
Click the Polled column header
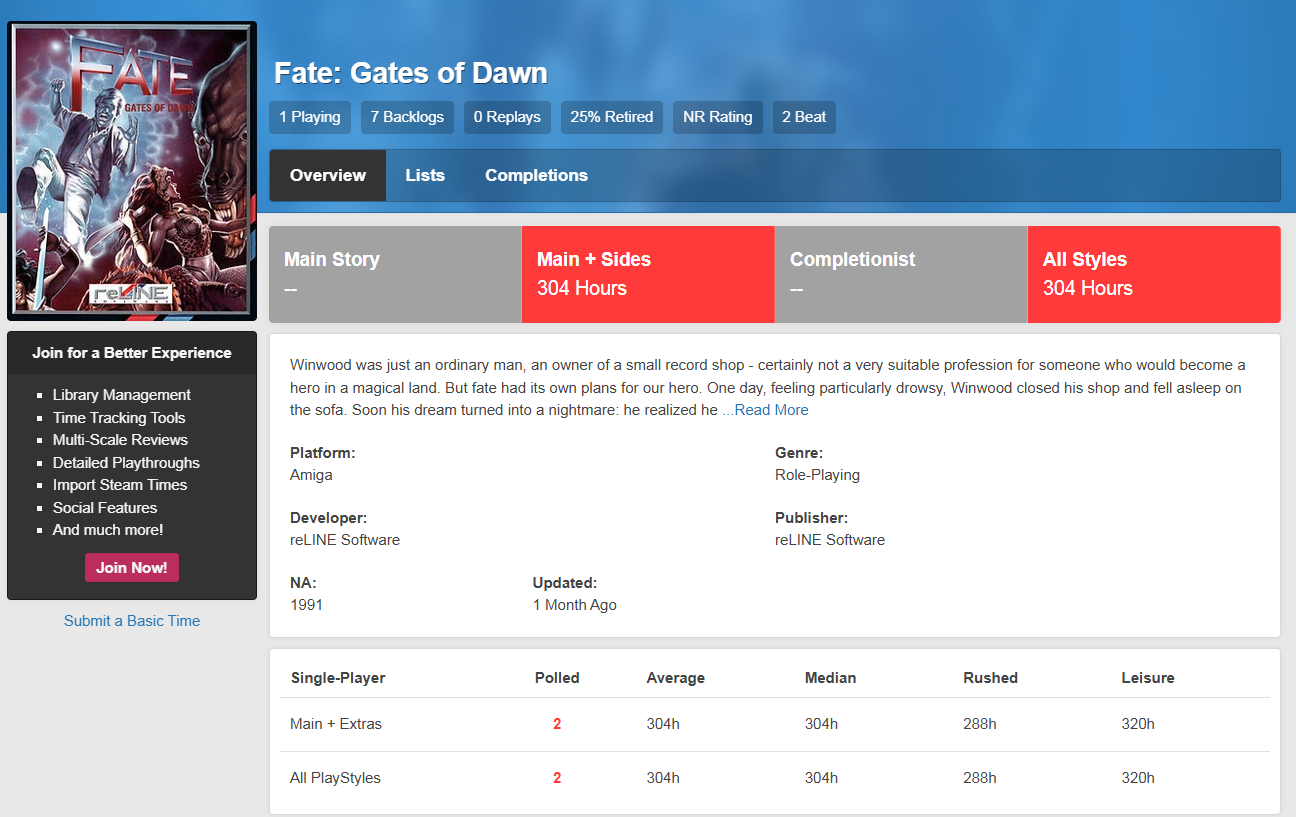pos(557,678)
